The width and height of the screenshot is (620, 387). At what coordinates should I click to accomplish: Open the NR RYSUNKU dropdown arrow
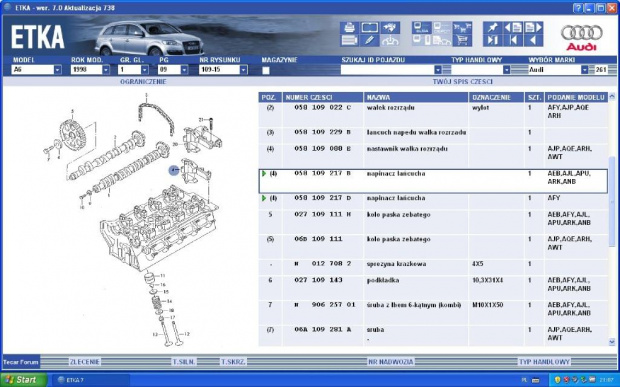click(244, 70)
